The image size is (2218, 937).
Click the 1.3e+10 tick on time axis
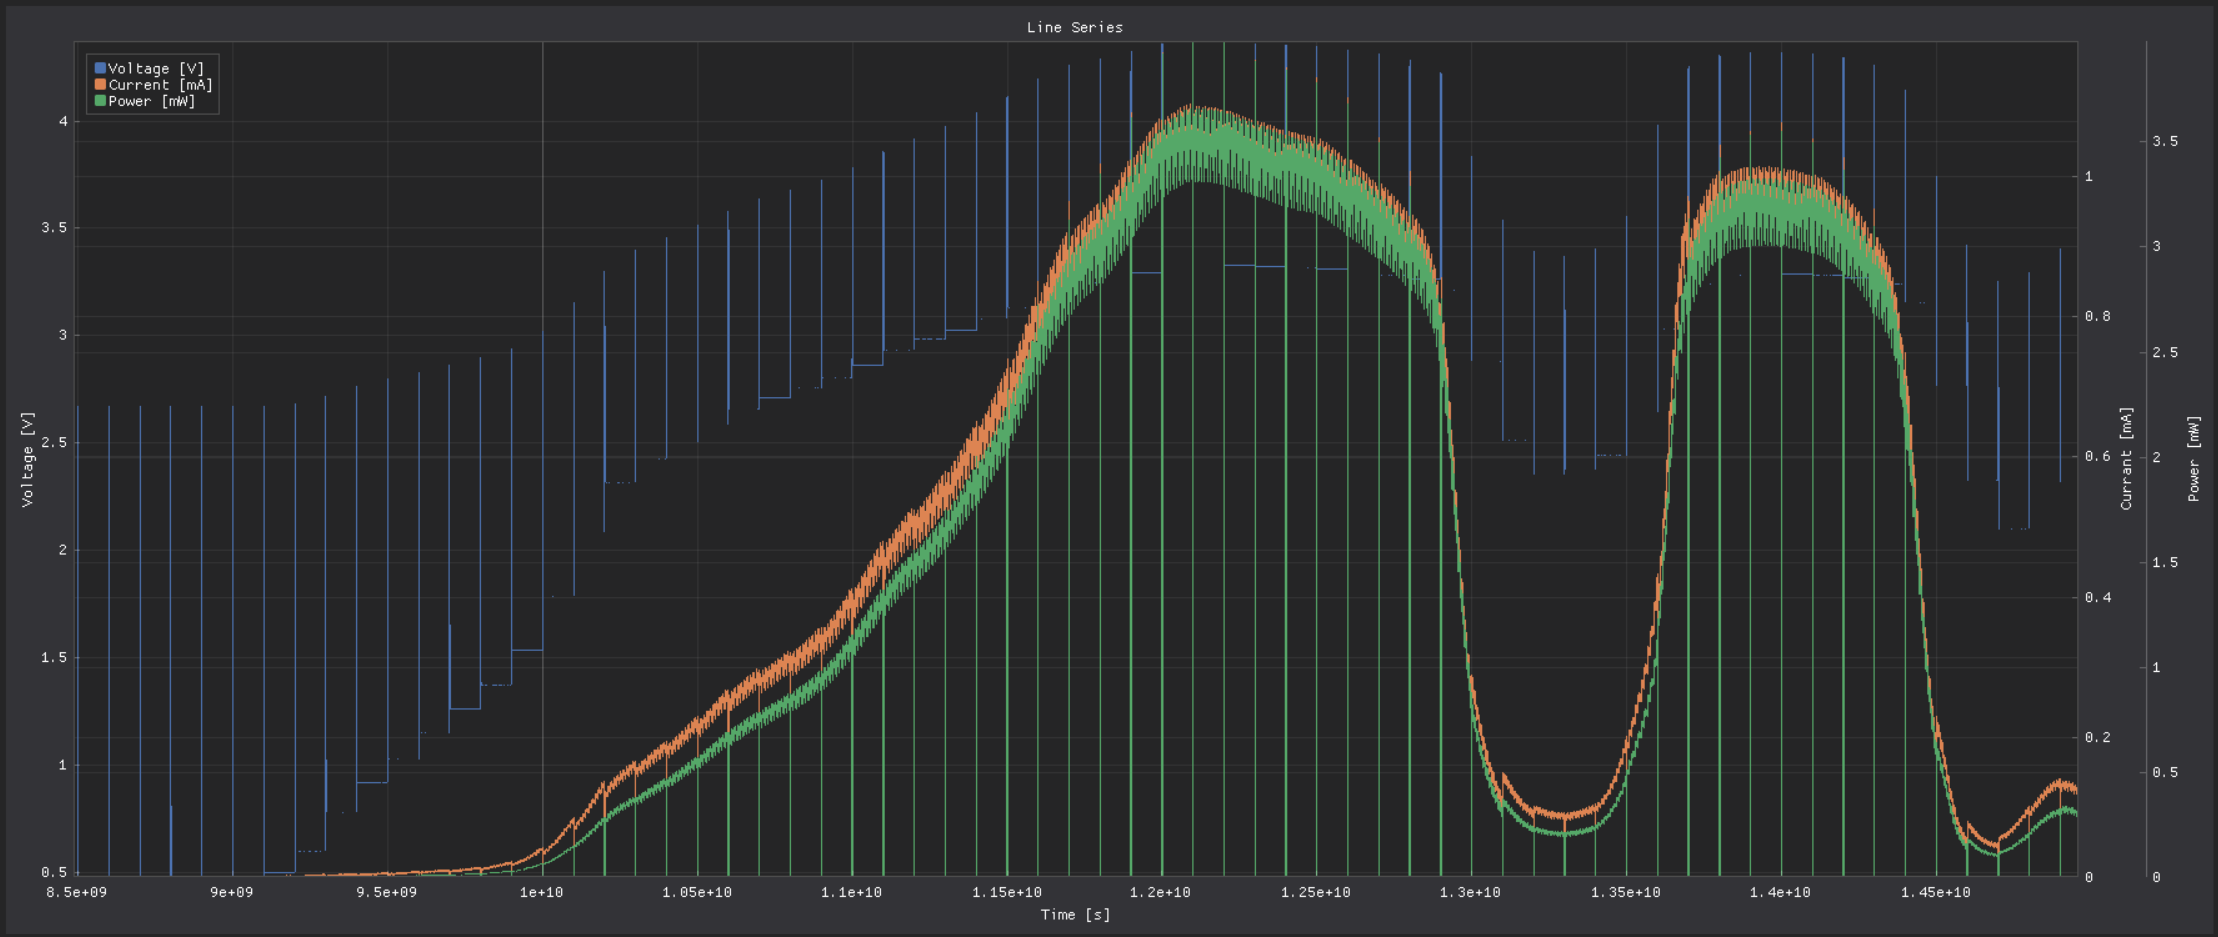click(x=1470, y=892)
